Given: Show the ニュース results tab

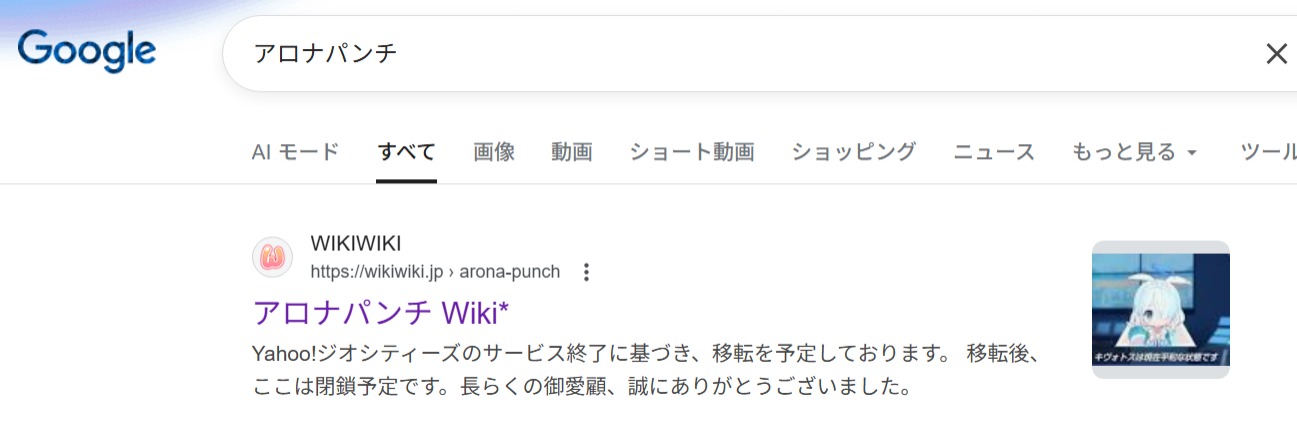Looking at the screenshot, I should coord(994,152).
